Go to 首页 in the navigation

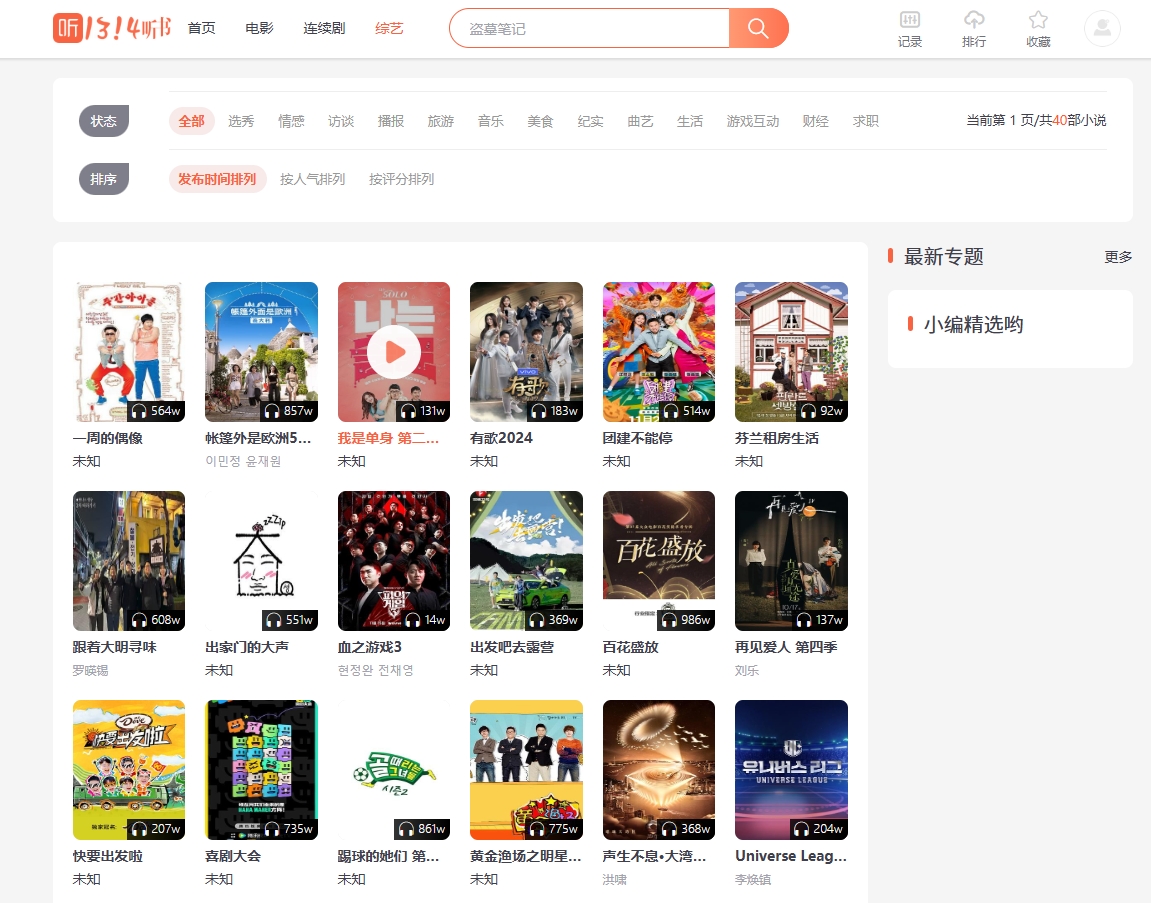pyautogui.click(x=202, y=29)
